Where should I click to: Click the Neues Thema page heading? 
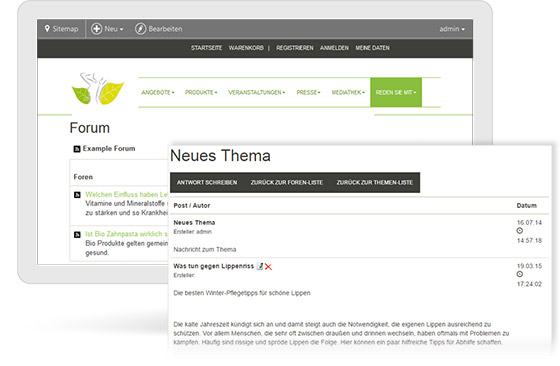click(220, 156)
